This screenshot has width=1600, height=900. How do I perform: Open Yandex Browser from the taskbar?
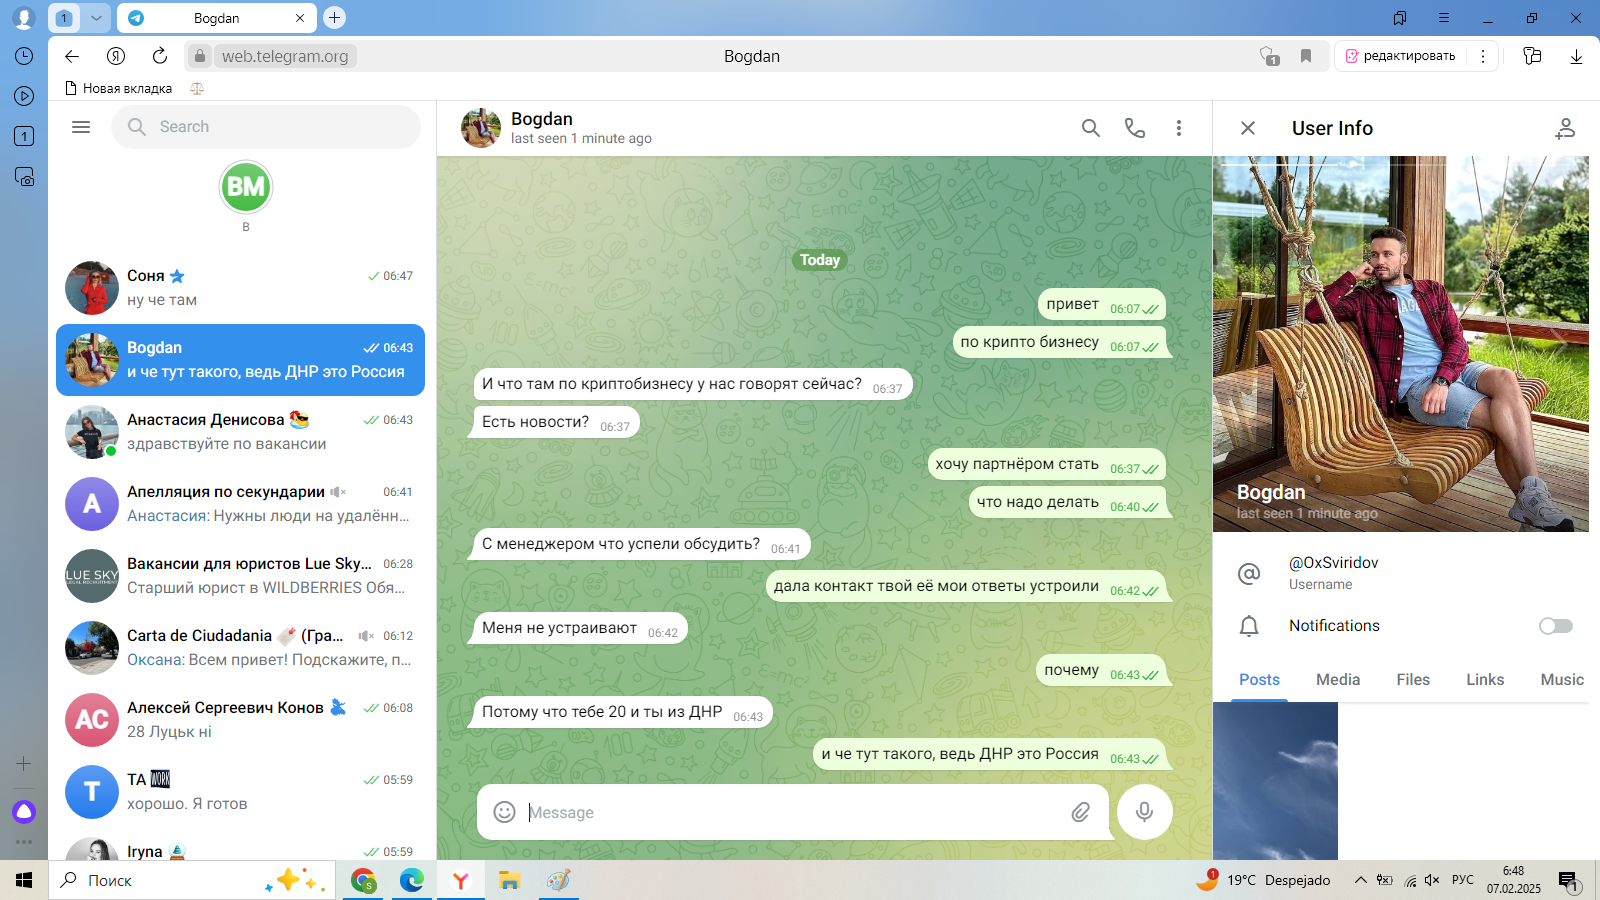tap(460, 880)
